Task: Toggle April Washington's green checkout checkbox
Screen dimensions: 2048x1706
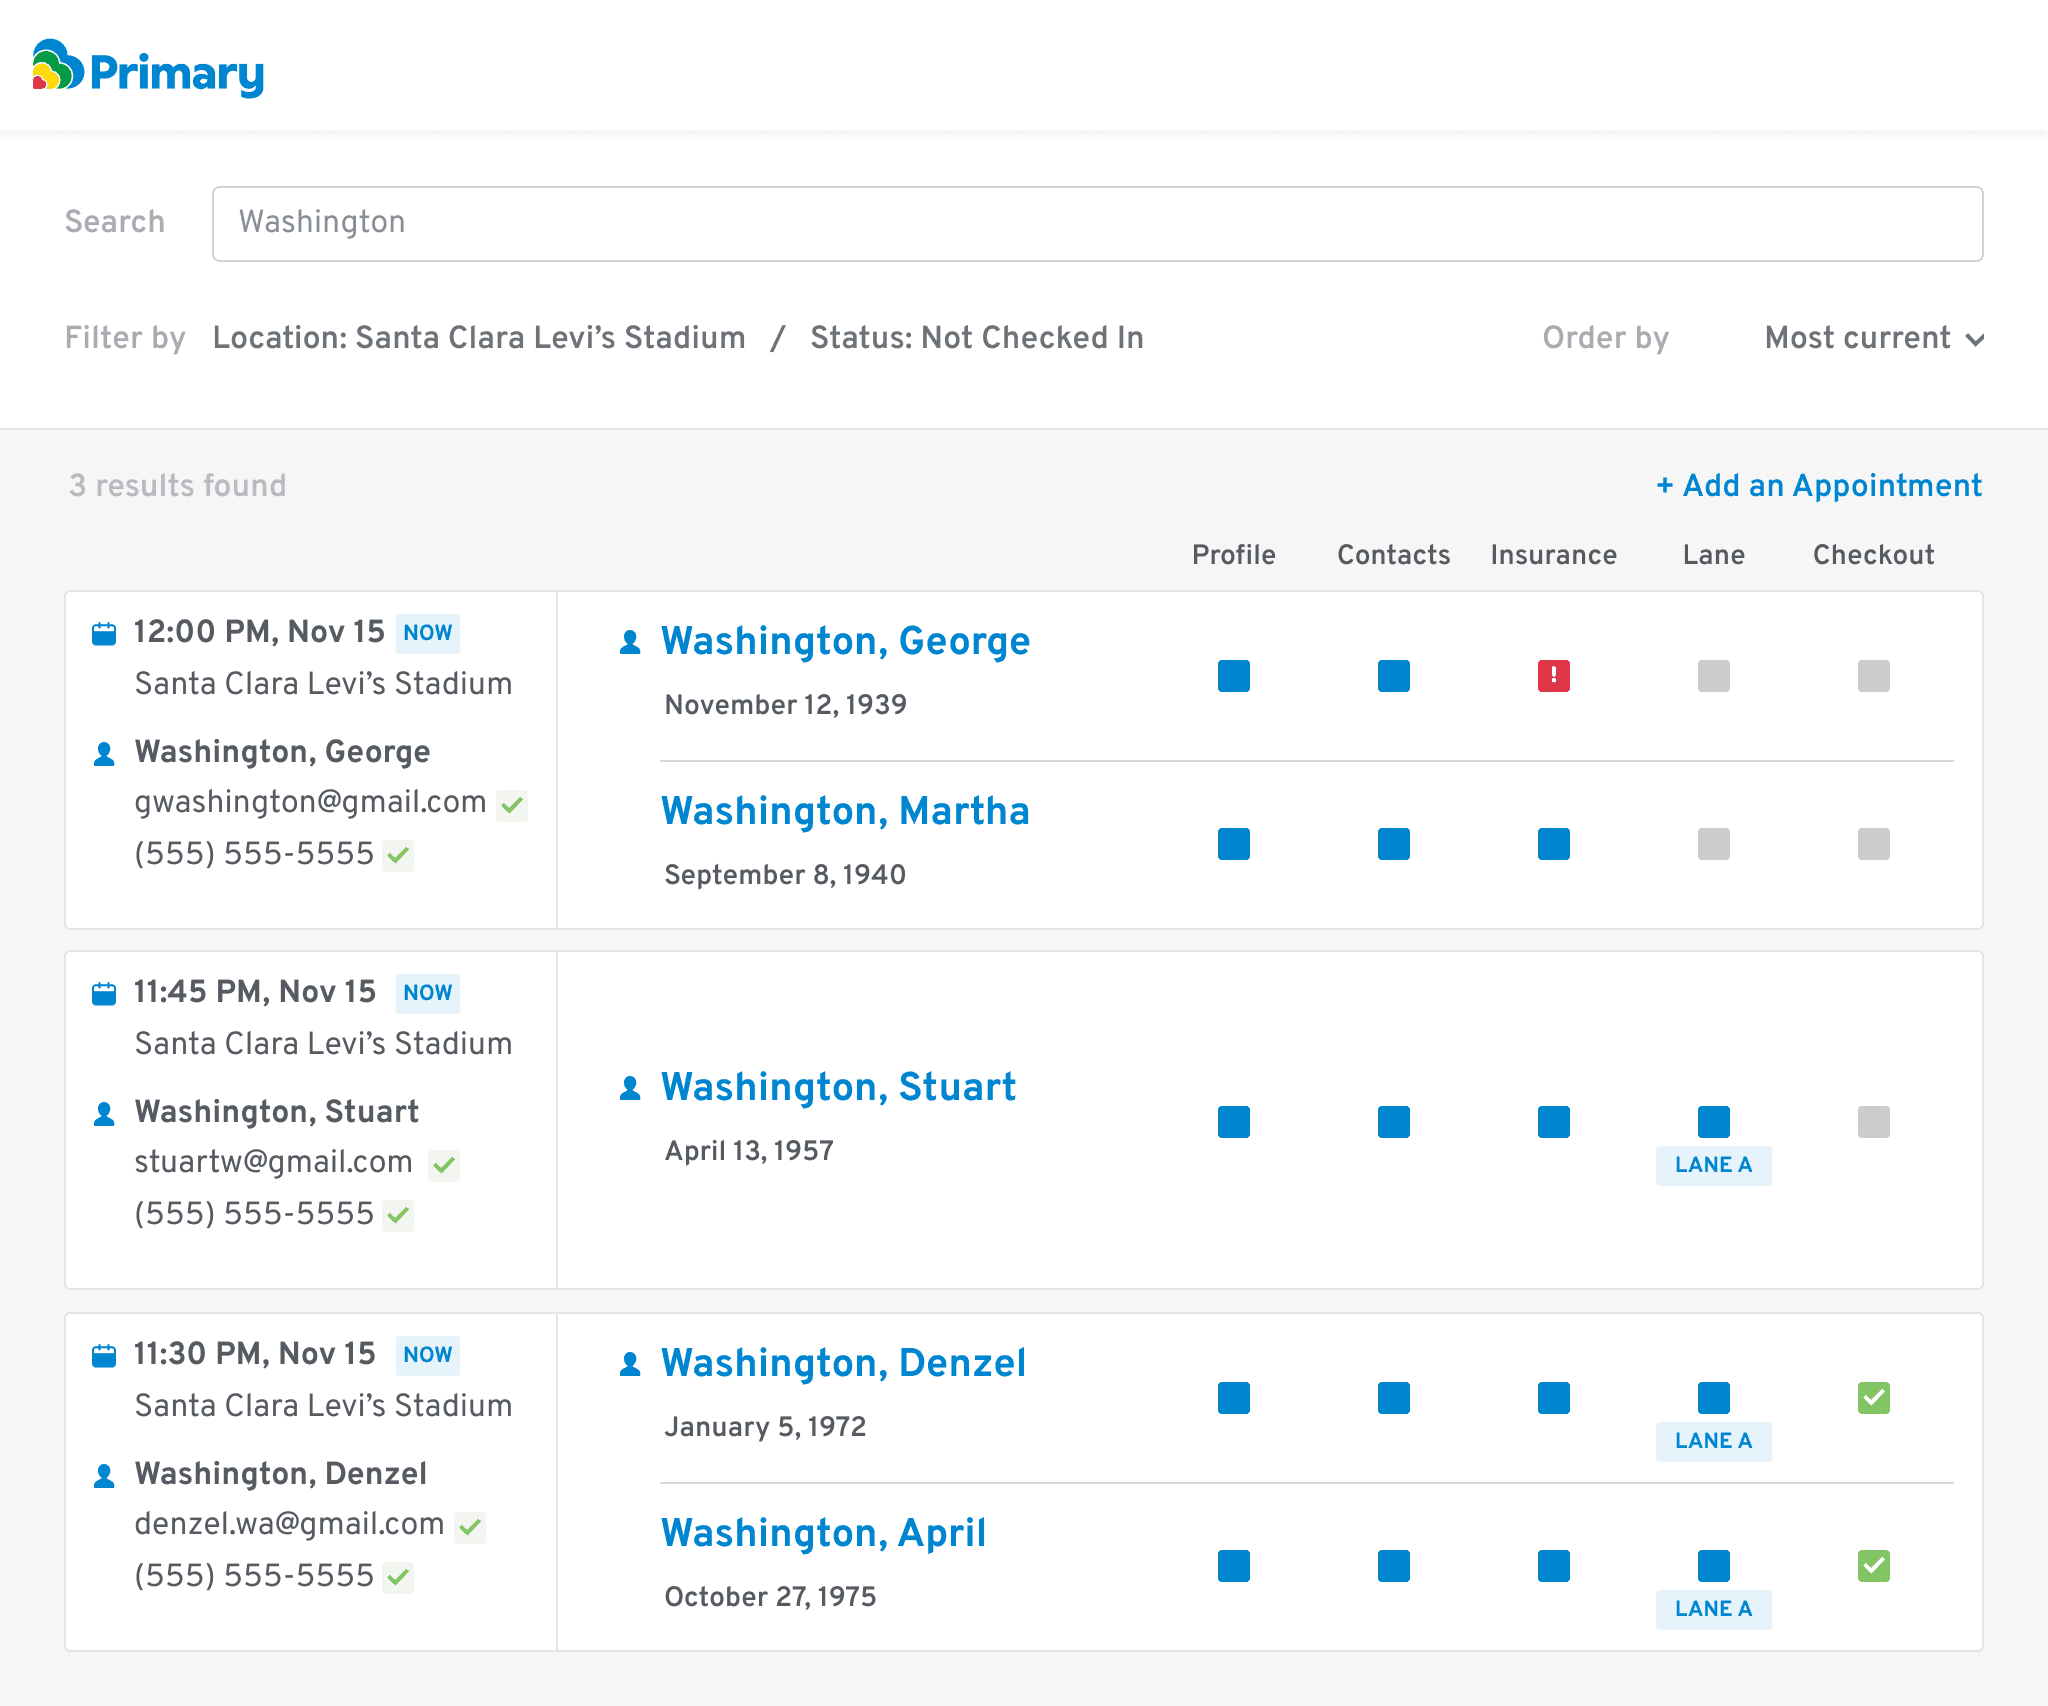Action: pyautogui.click(x=1873, y=1566)
